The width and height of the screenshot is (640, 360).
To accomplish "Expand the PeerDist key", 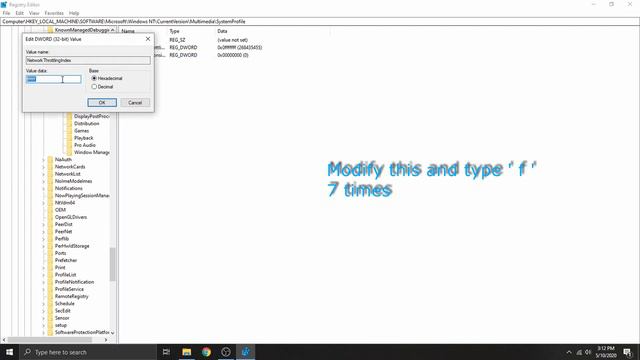I will click(x=44, y=224).
